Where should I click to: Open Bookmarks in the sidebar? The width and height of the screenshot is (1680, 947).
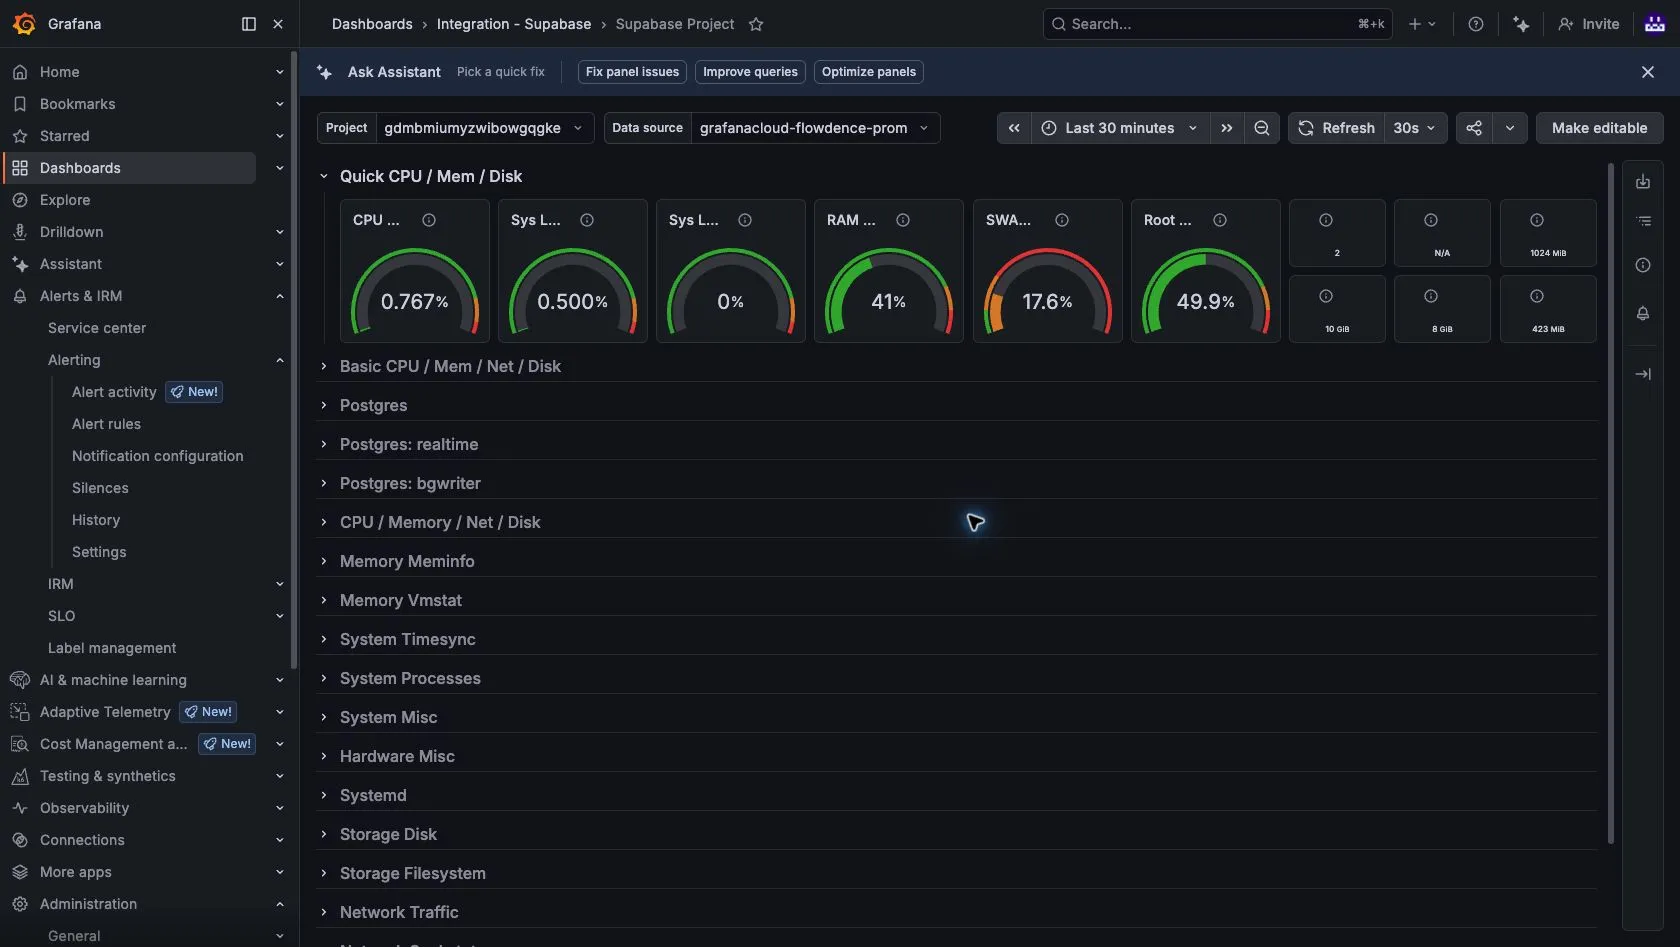coord(77,104)
